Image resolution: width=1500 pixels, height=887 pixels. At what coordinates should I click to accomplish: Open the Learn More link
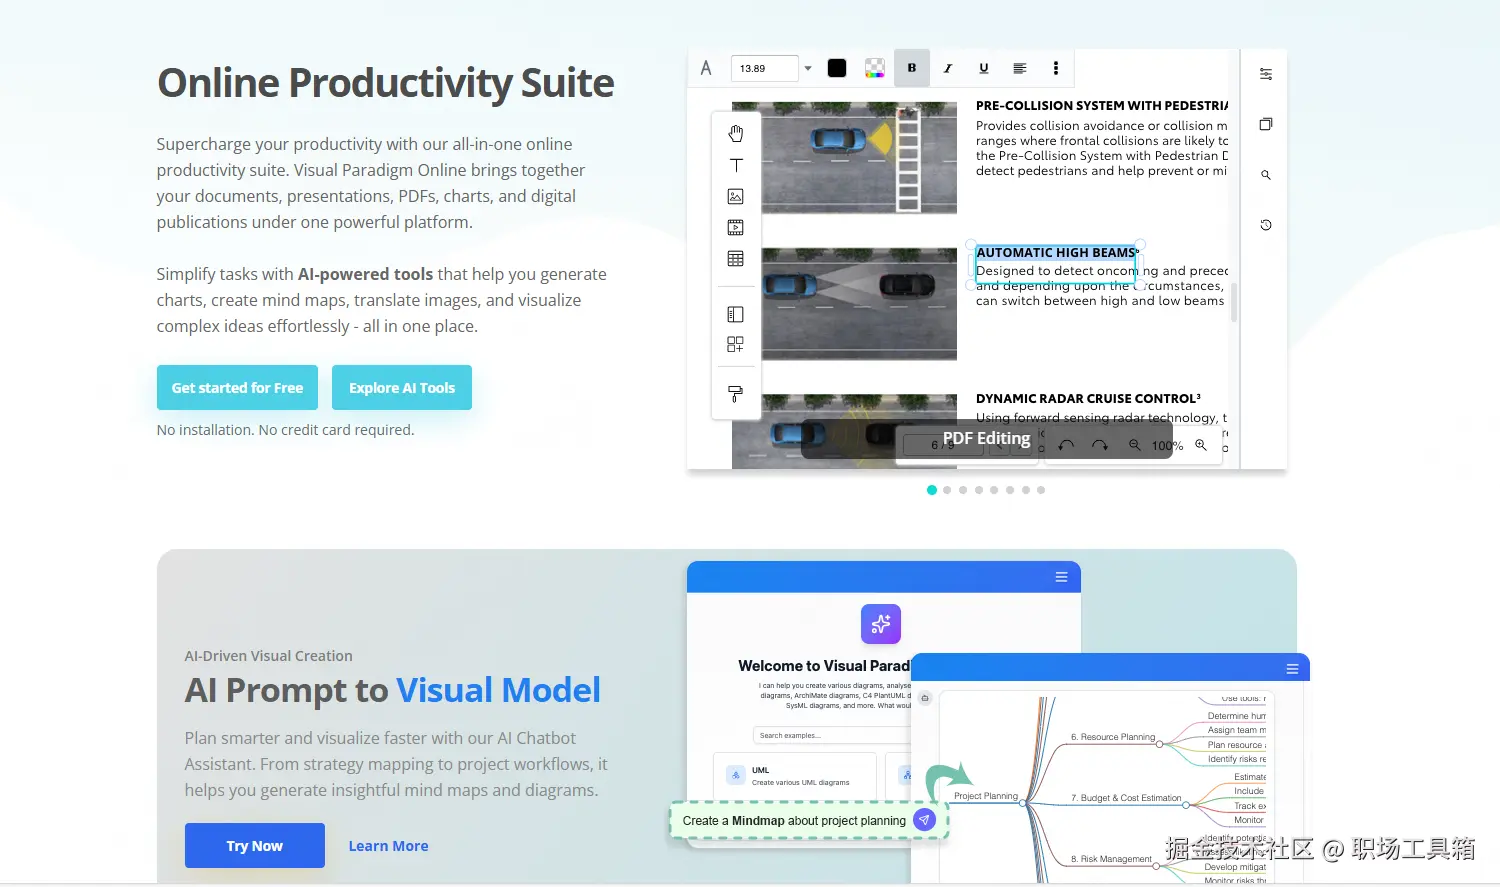(388, 846)
